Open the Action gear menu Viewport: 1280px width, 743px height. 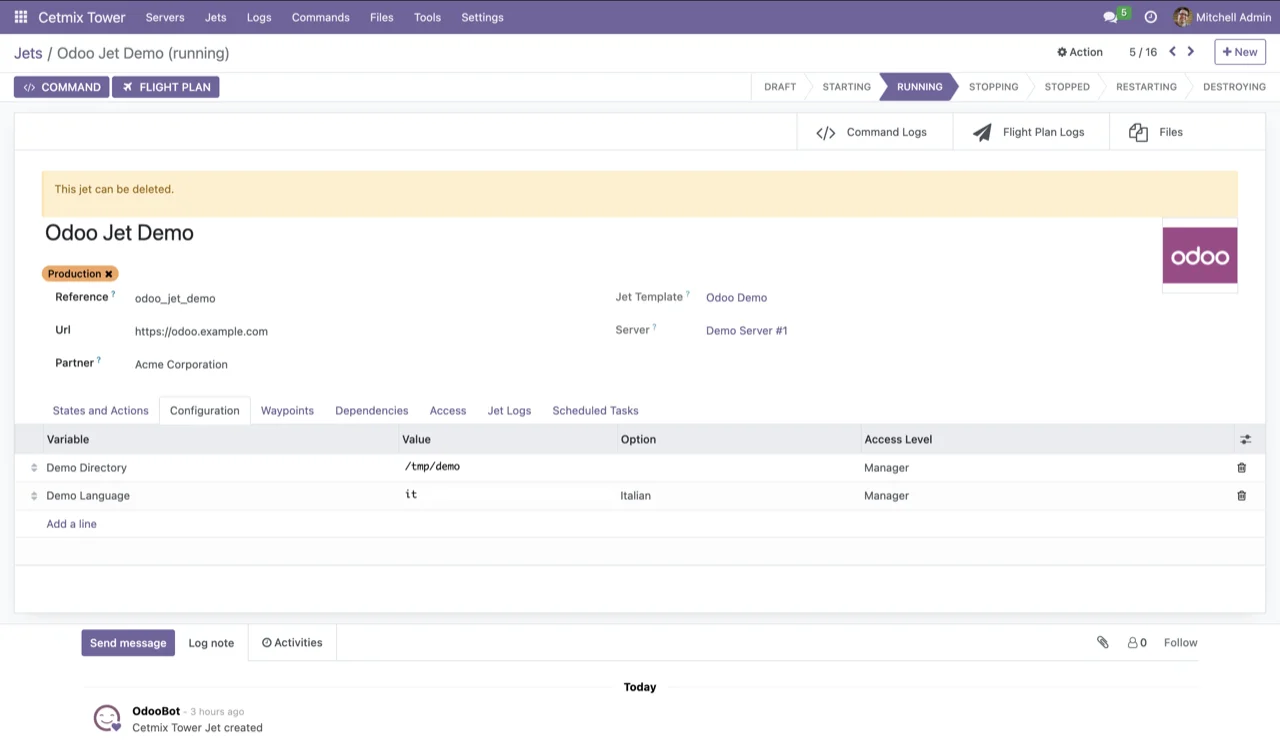(1079, 51)
